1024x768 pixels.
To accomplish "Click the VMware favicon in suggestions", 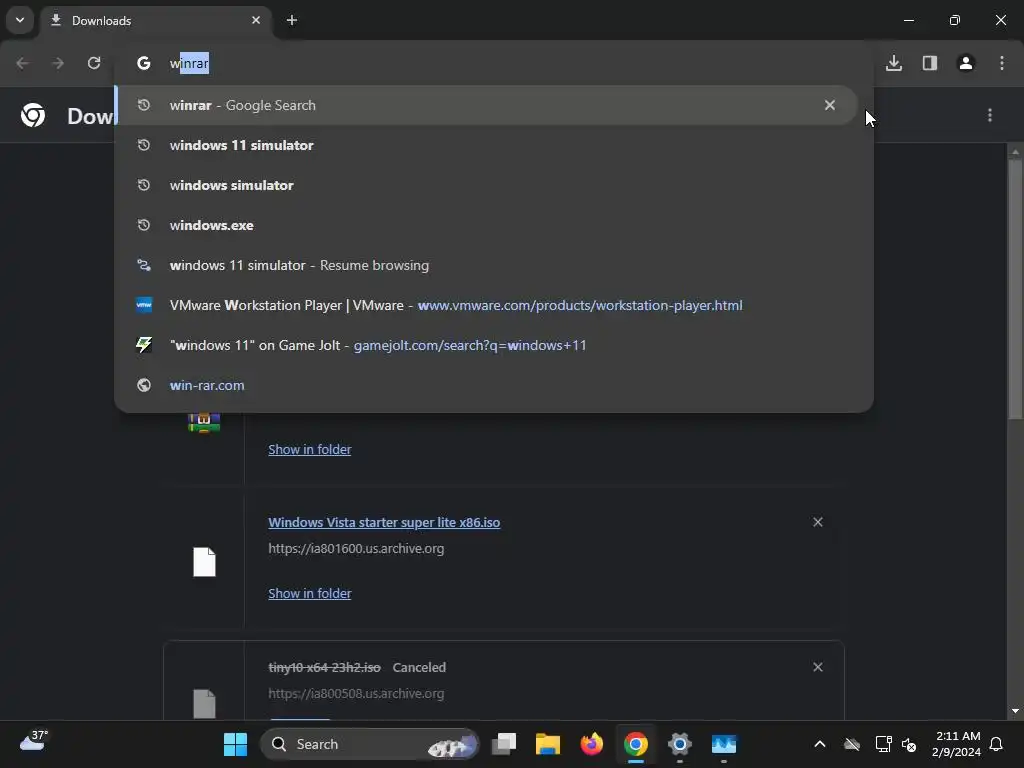I will (144, 305).
